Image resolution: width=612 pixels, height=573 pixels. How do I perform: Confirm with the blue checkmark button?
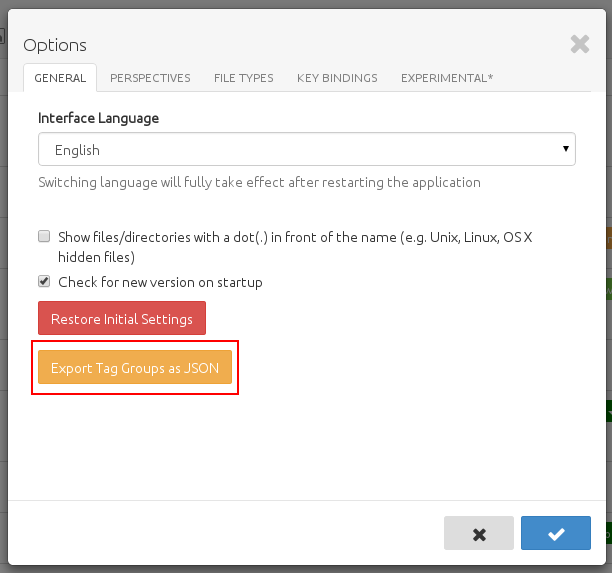(556, 533)
